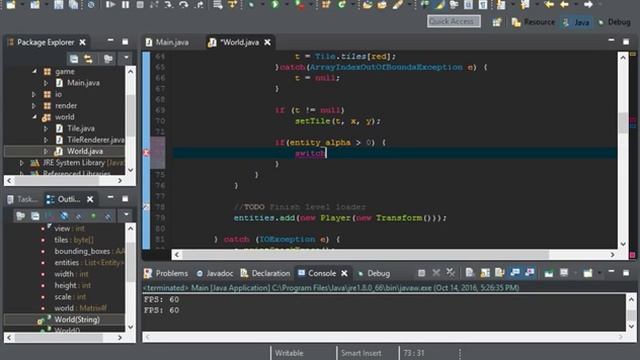Collapse the game package tree node

coord(34,71)
